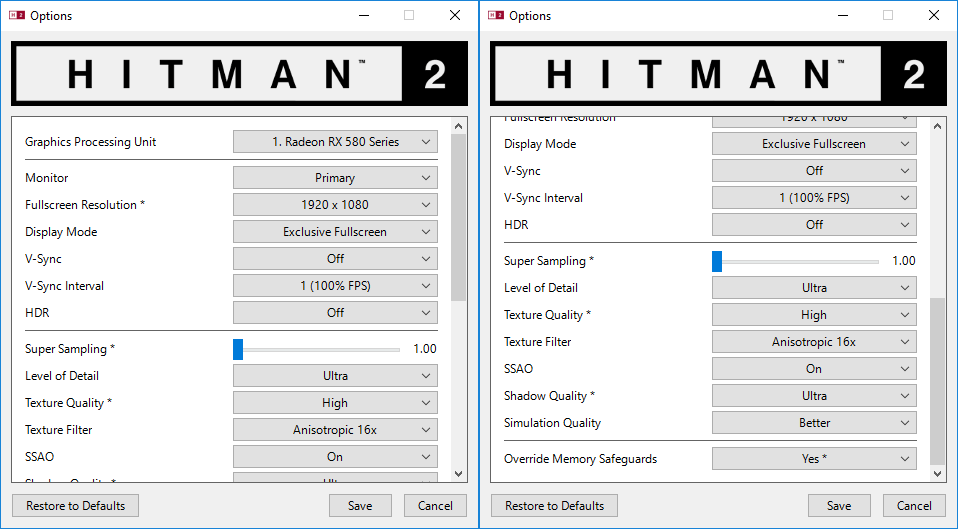Click Super Sampling value 1.00 in left window
The width and height of the screenshot is (958, 529).
425,349
